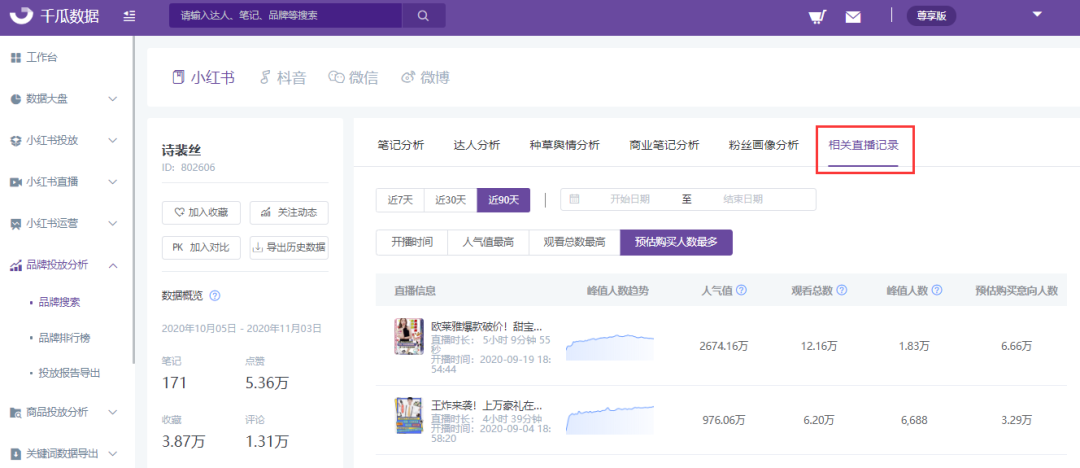
Task: Click the 导出历史数据 button
Action: coord(289,247)
